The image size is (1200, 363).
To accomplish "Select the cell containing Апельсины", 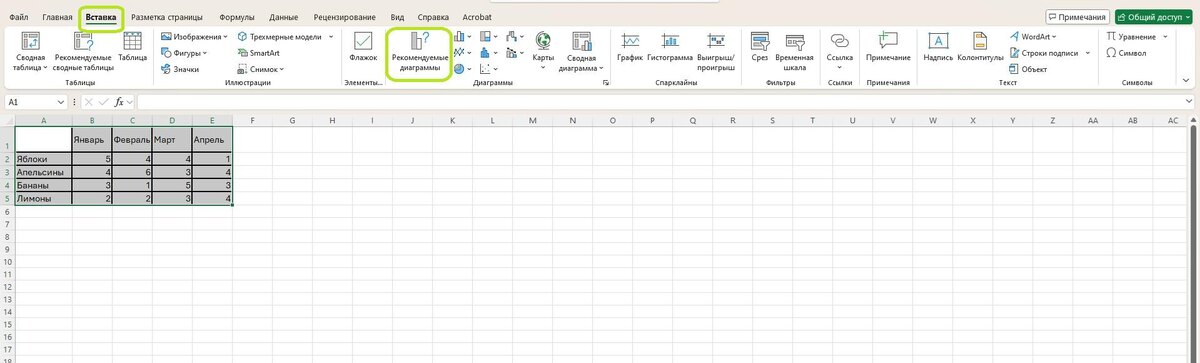I will click(x=43, y=172).
